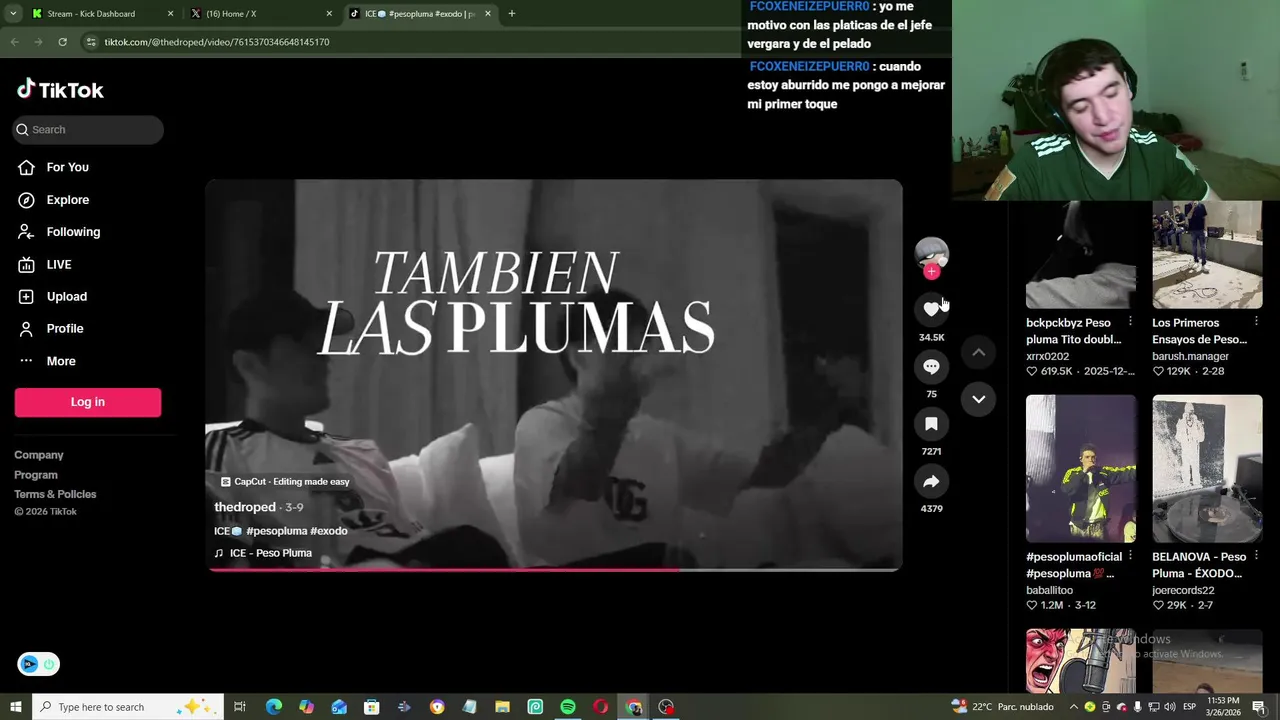
Task: Click the joerecords22 author name
Action: [1183, 590]
